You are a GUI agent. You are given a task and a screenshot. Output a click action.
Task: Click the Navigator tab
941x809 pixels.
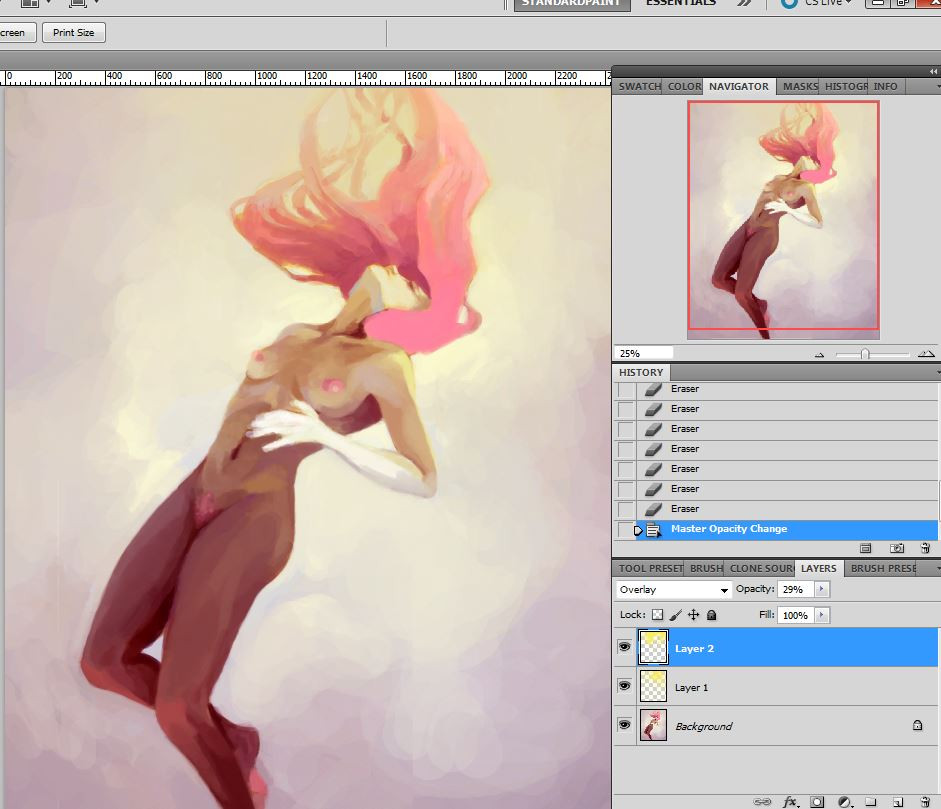(x=739, y=86)
